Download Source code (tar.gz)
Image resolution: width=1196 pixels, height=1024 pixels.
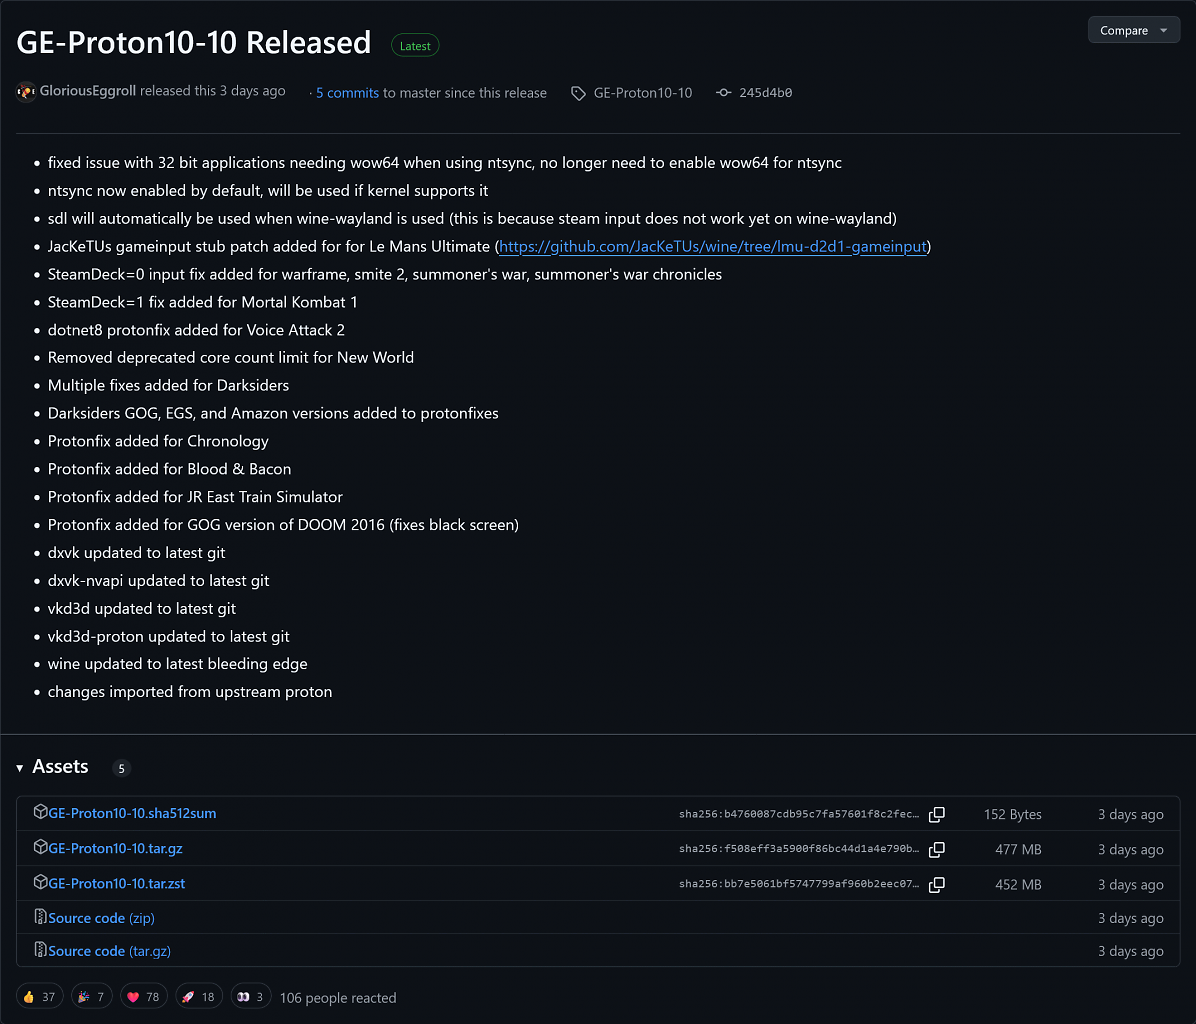109,951
